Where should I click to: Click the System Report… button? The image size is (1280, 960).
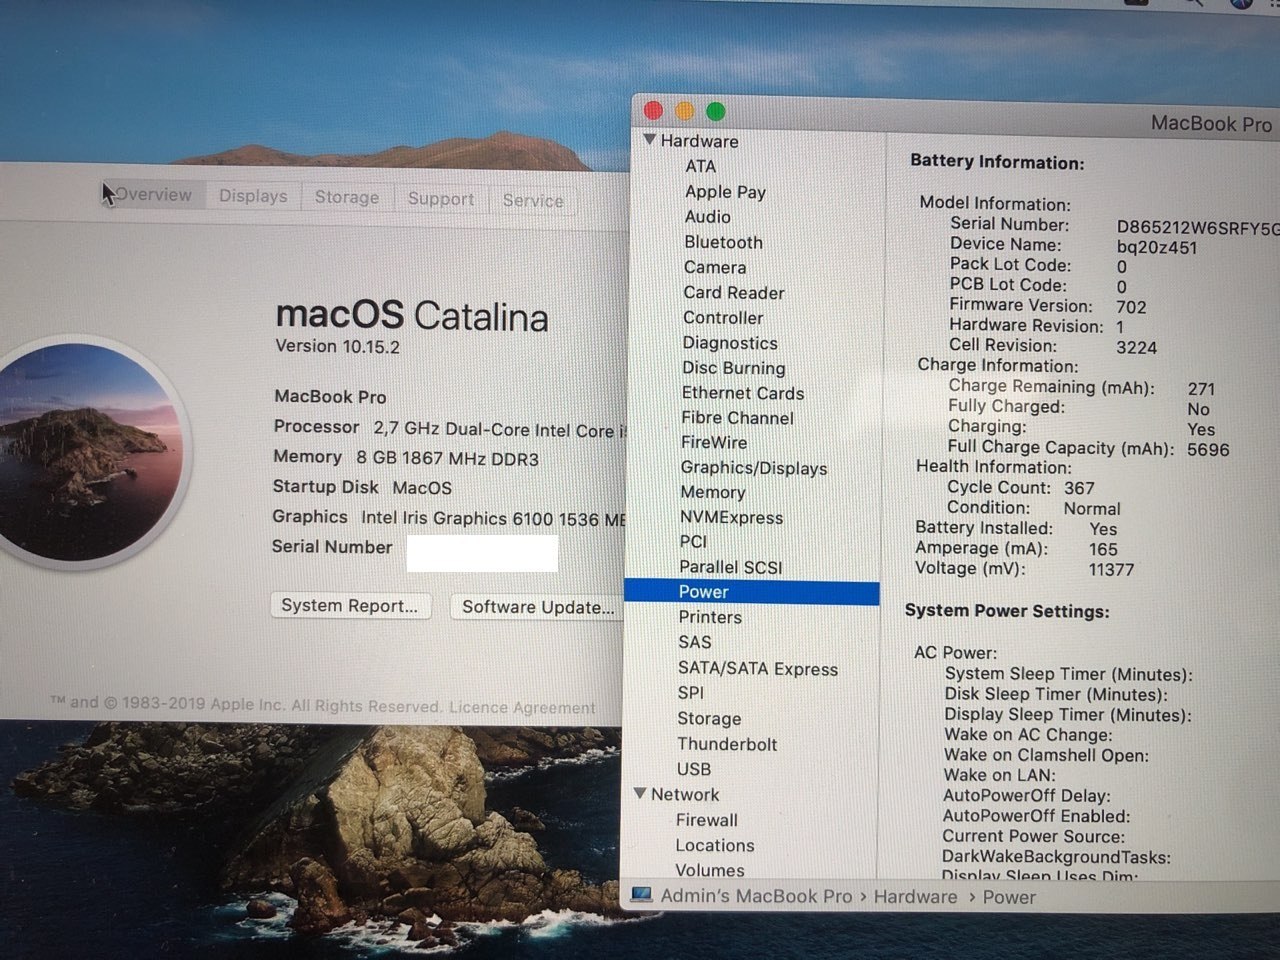pyautogui.click(x=350, y=605)
